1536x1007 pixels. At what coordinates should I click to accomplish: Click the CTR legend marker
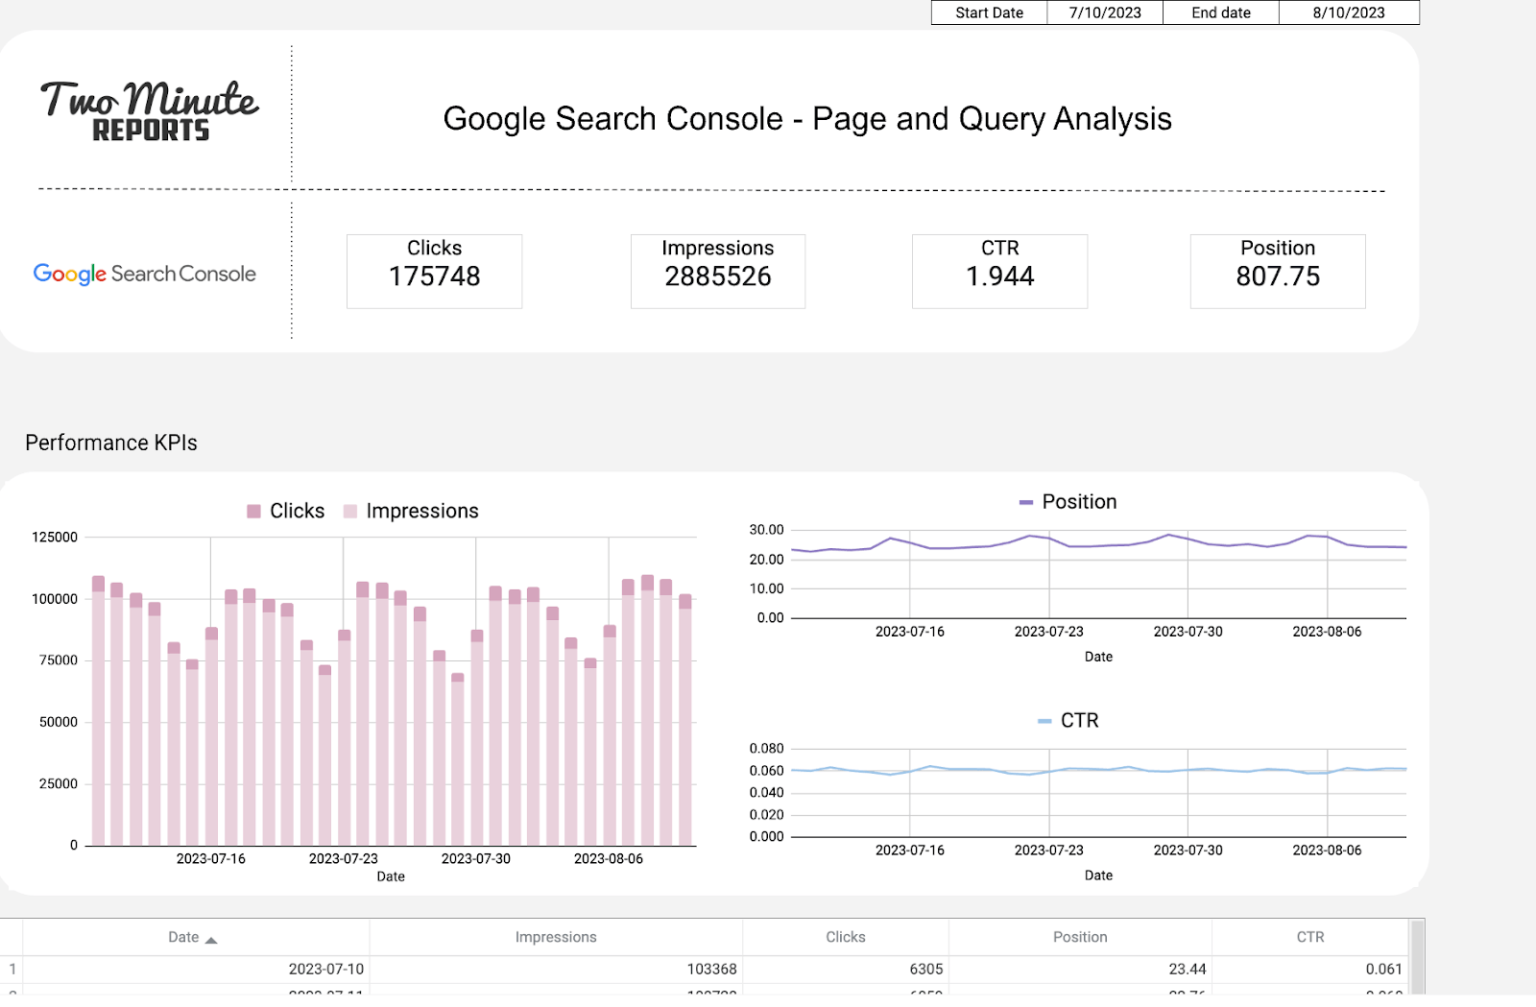coord(1046,719)
